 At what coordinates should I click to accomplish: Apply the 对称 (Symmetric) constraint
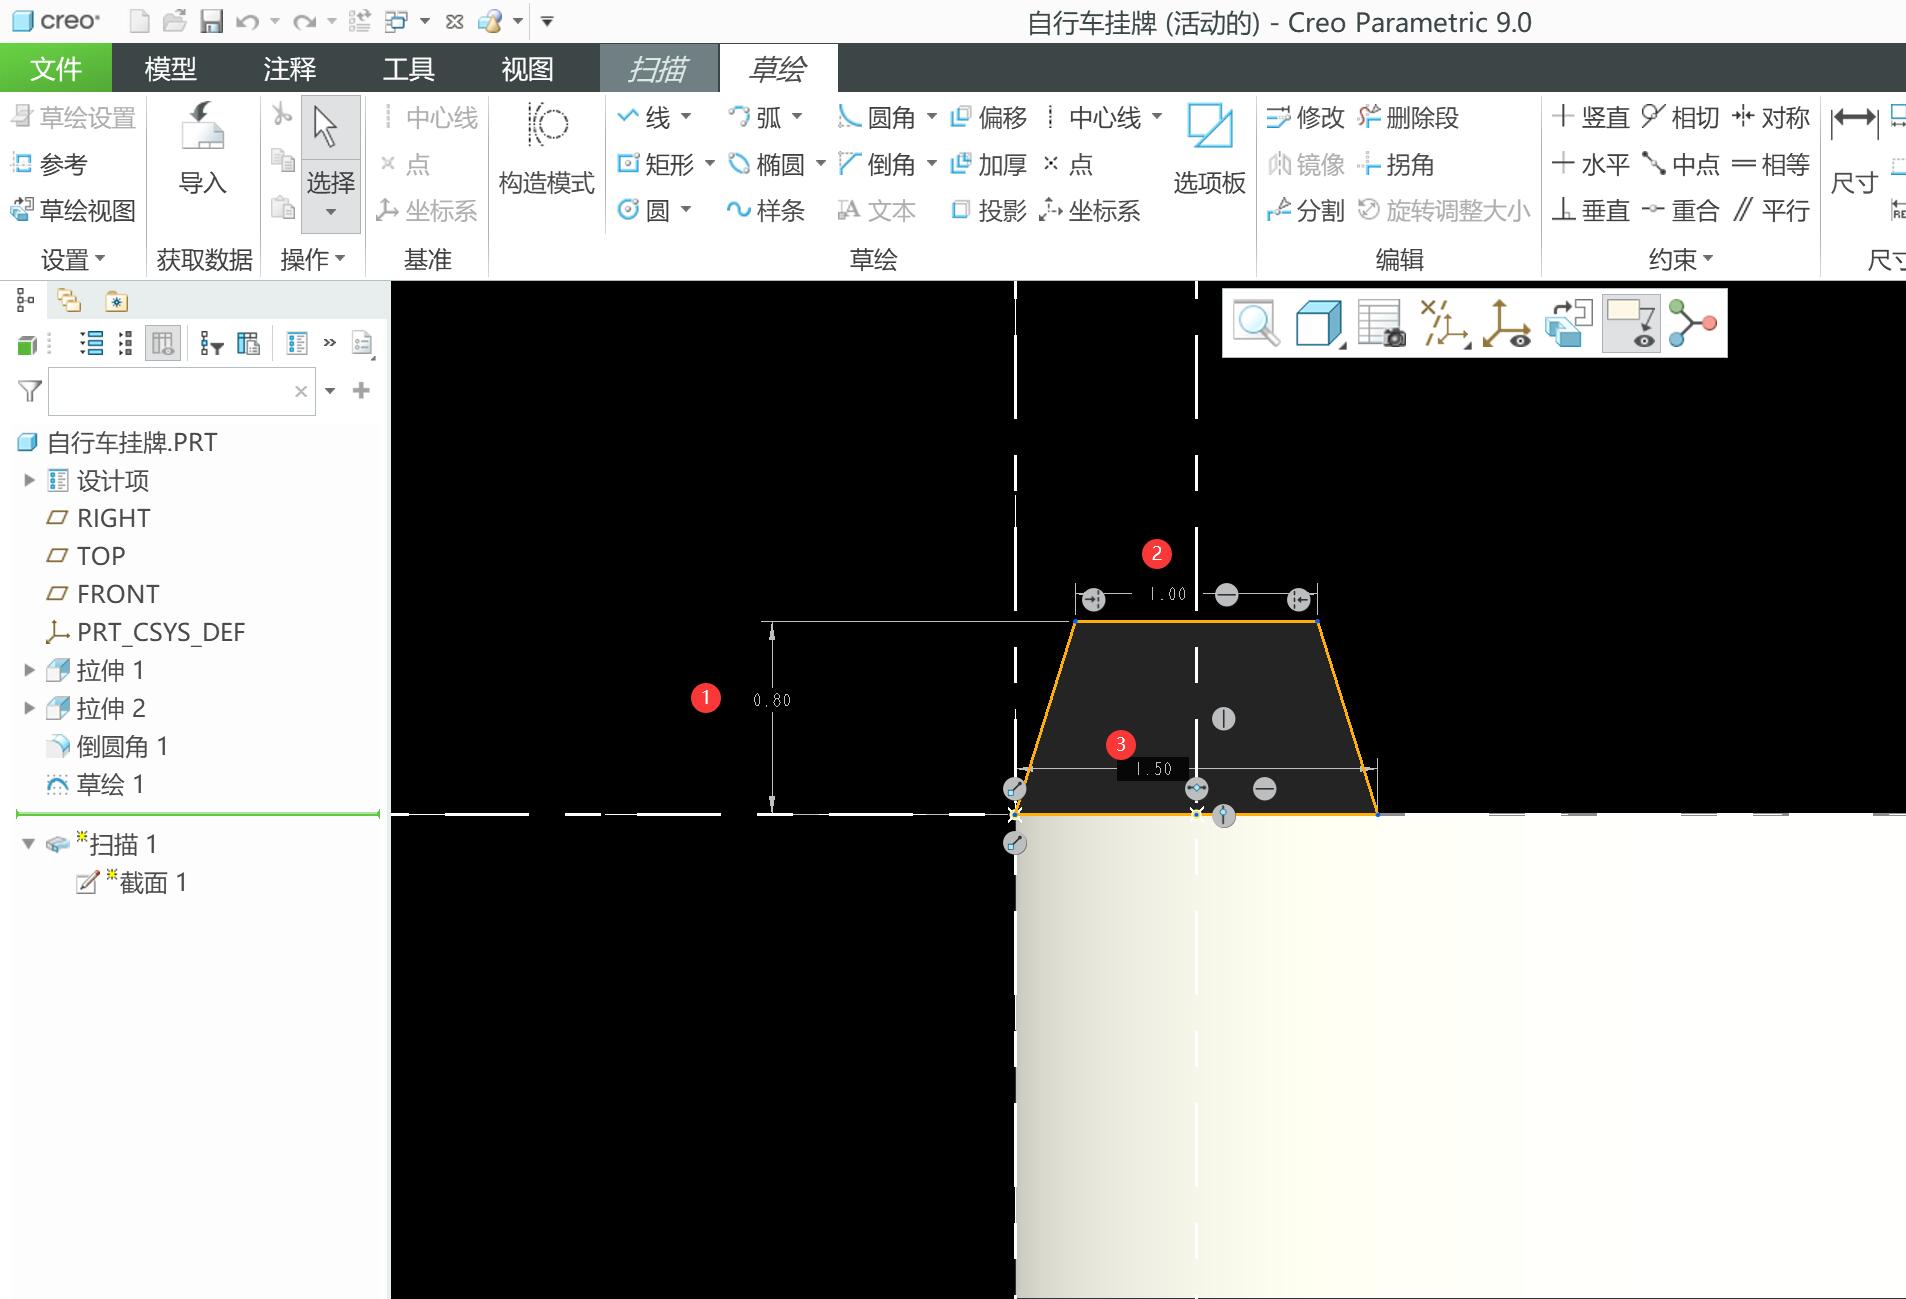click(x=1771, y=118)
